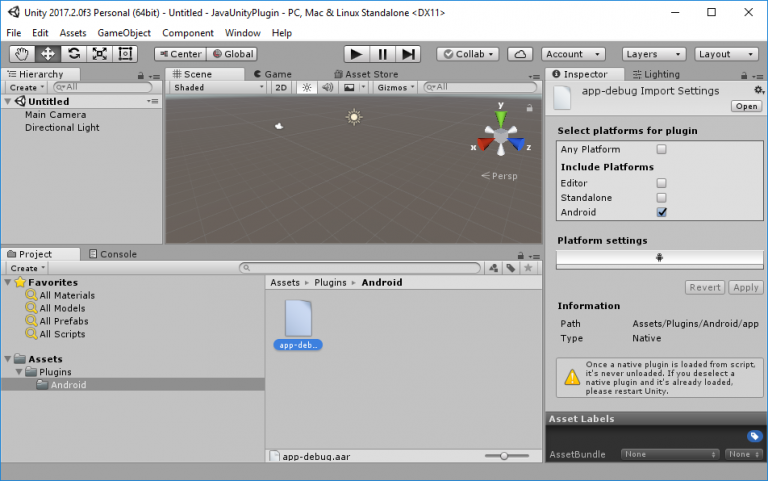Search assets by label icon
The height and width of the screenshot is (481, 768).
click(x=511, y=268)
